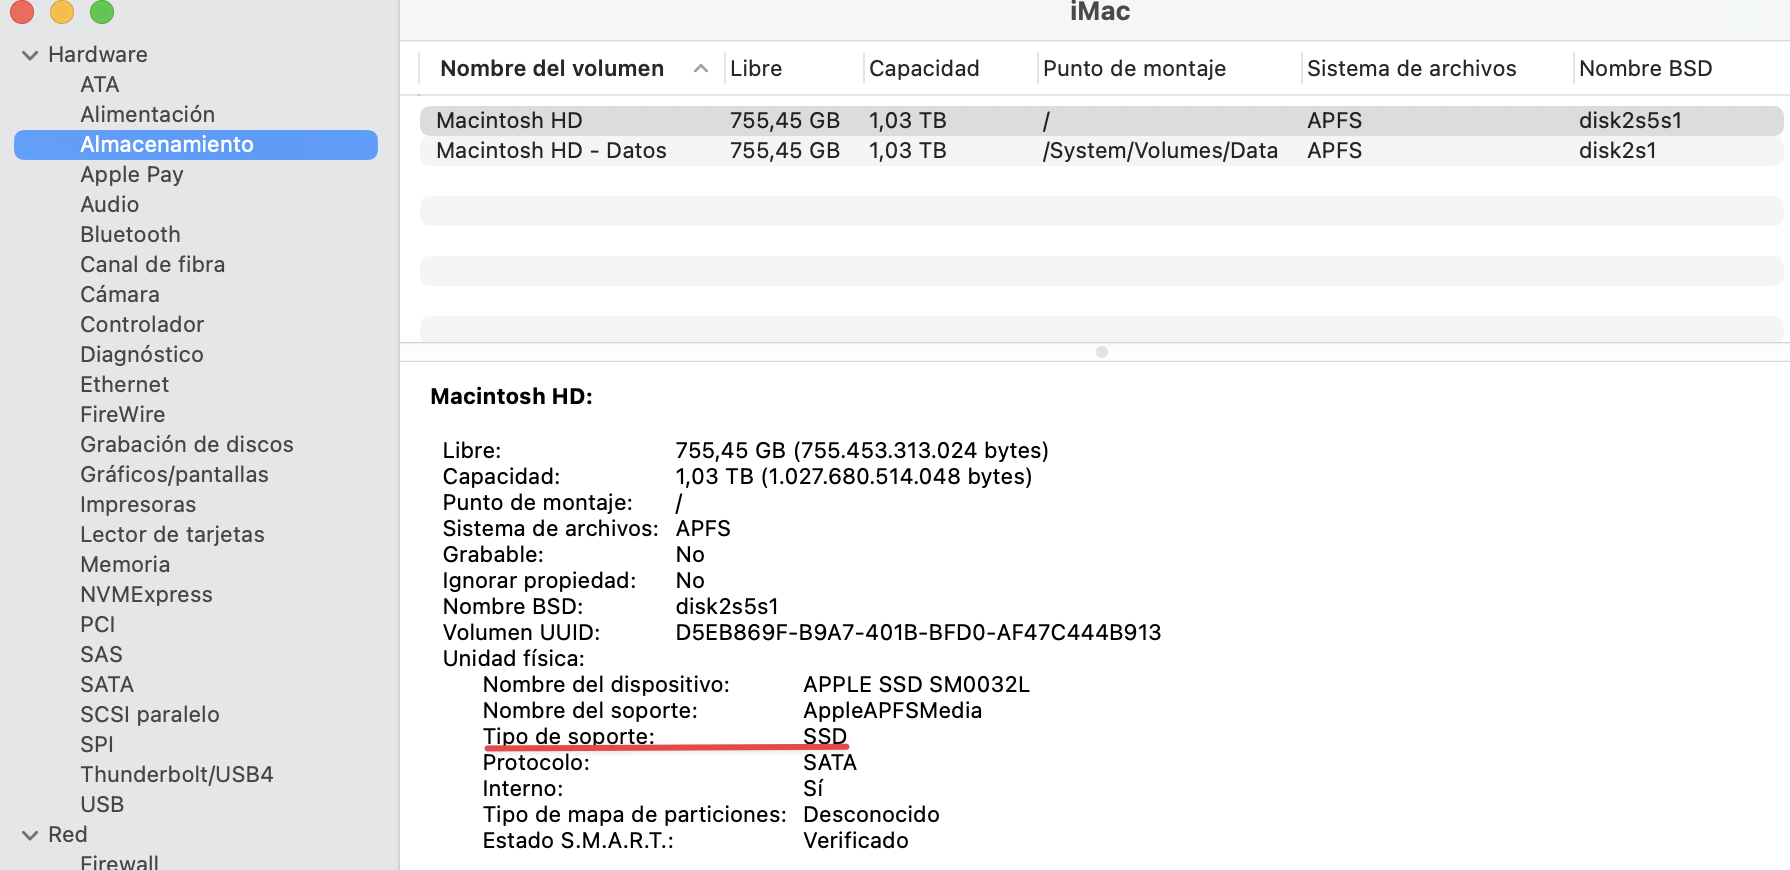
Task: Click the yellow minimize window button
Action: pyautogui.click(x=62, y=11)
